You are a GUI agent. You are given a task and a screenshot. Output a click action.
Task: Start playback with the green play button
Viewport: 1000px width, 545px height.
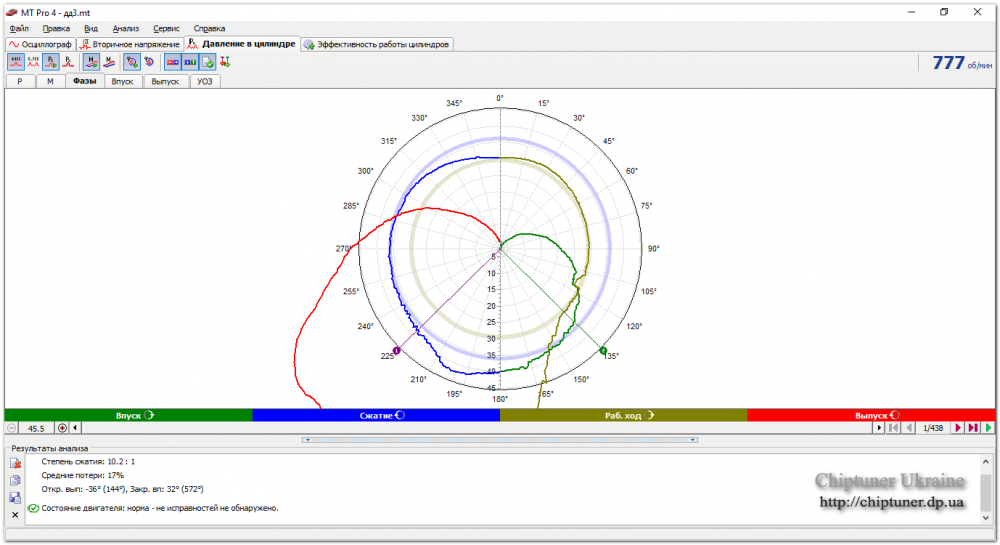(x=989, y=428)
